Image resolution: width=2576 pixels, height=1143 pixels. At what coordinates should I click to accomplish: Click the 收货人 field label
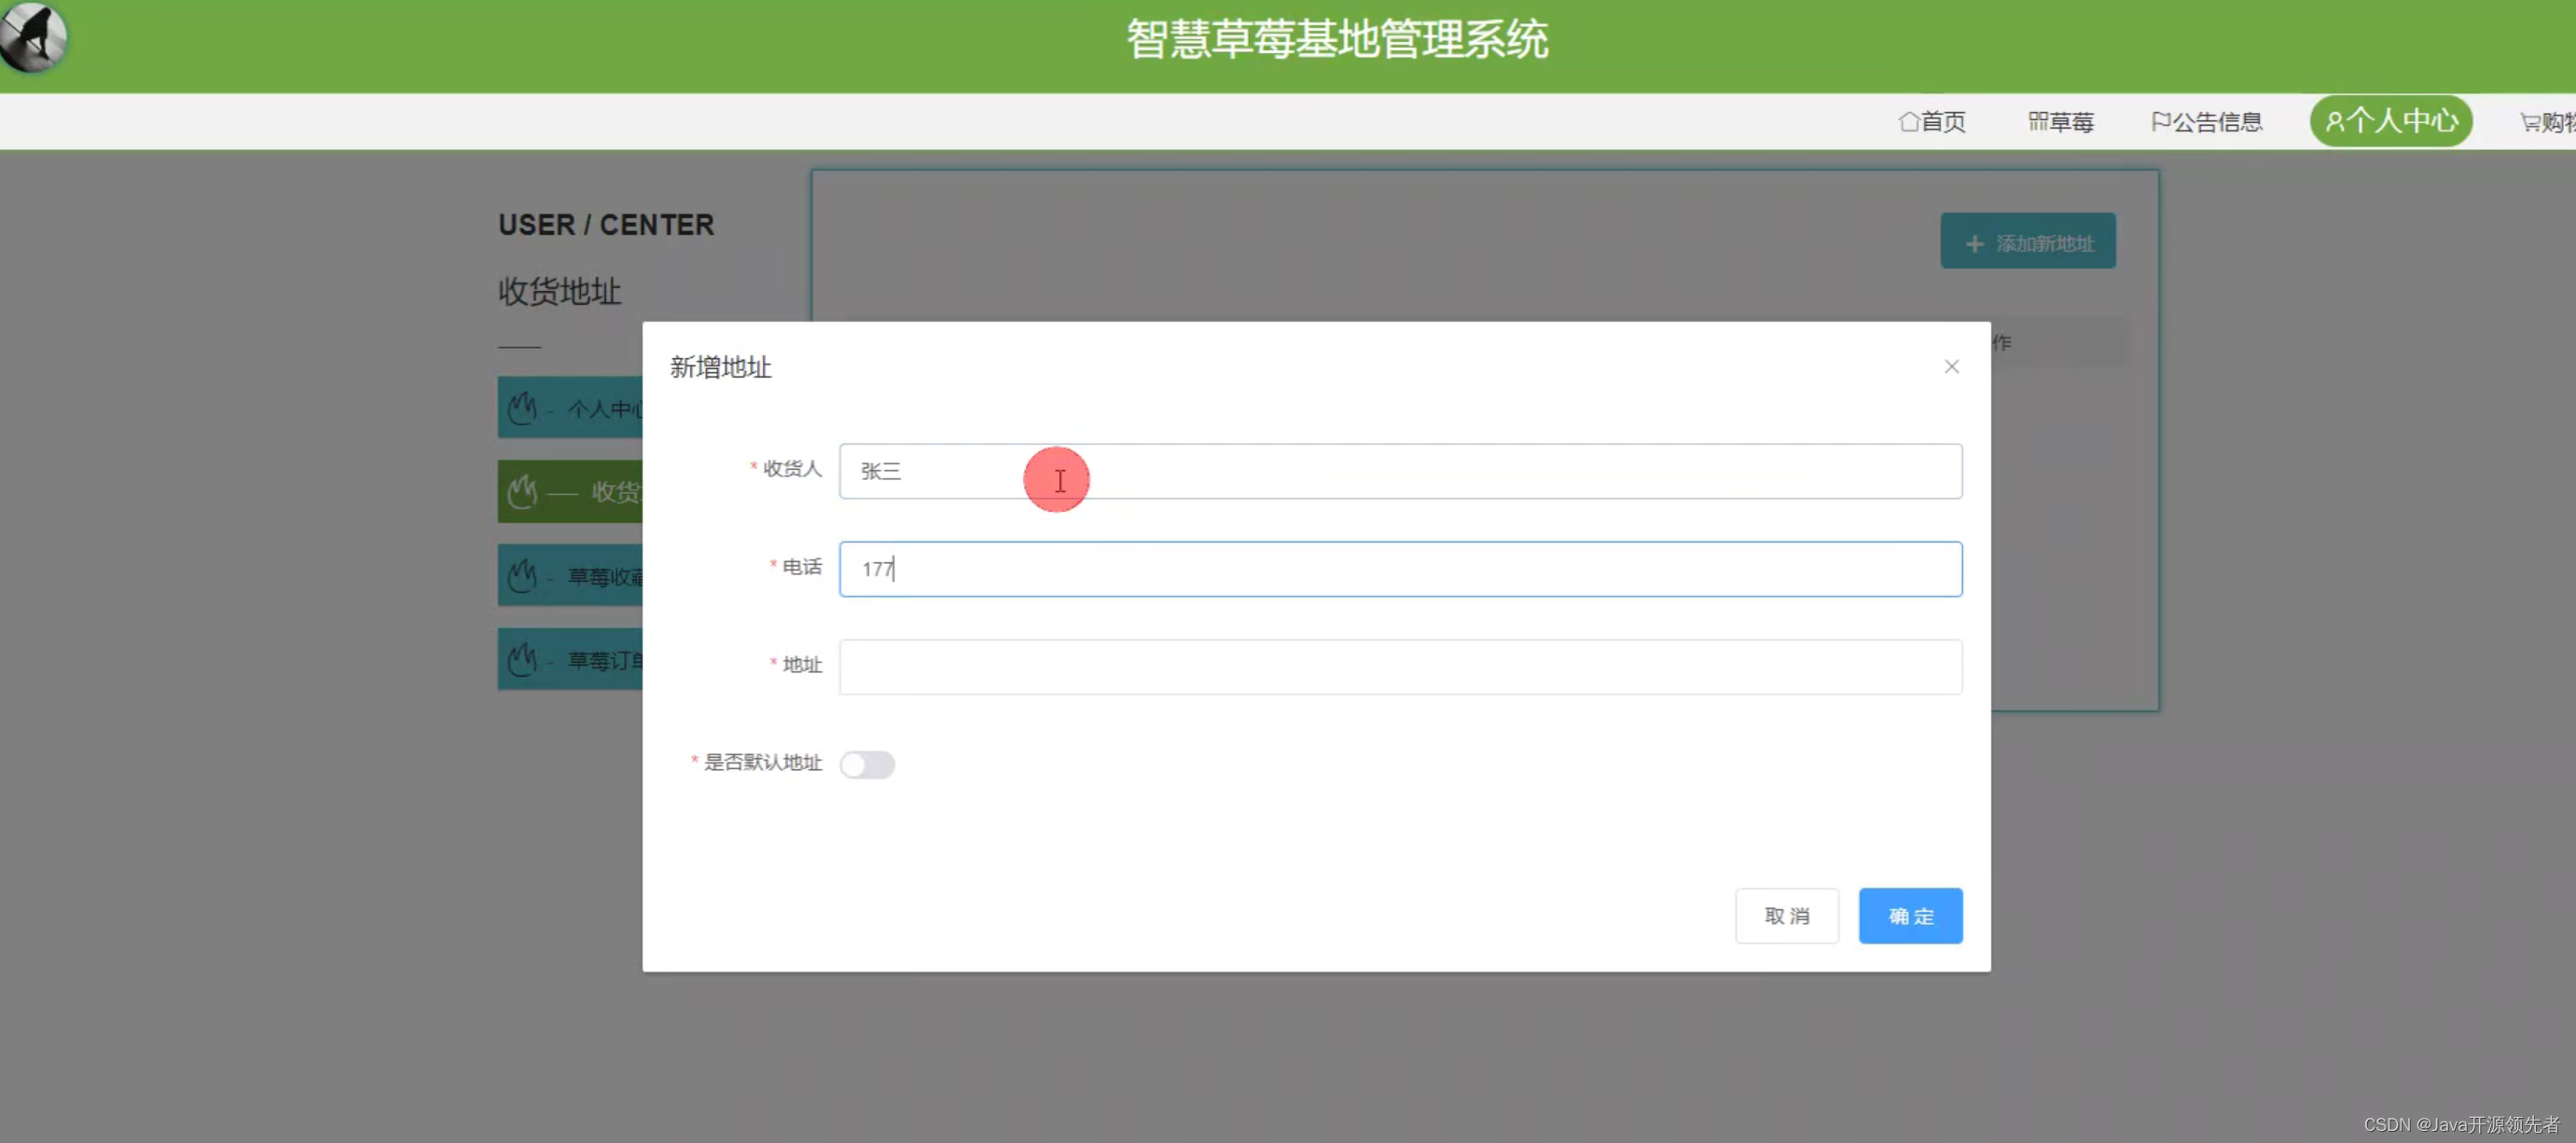[x=792, y=469]
